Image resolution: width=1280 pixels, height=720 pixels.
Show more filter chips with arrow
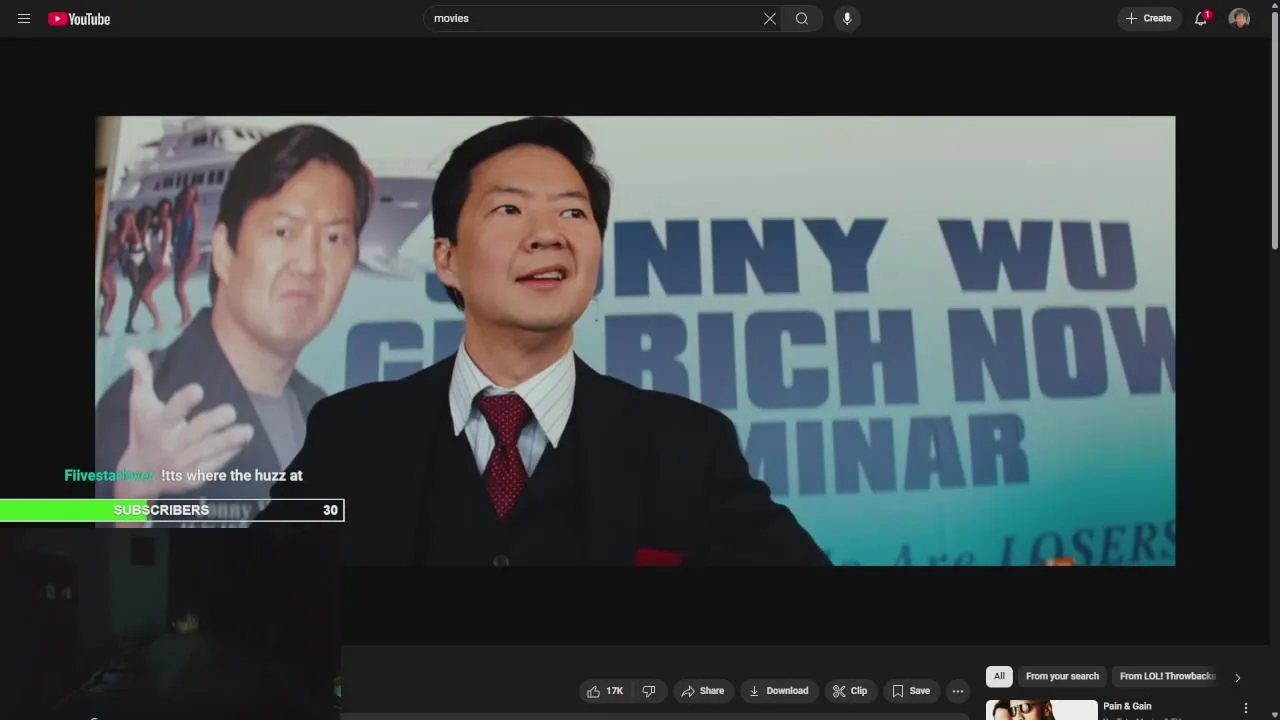coord(1237,677)
